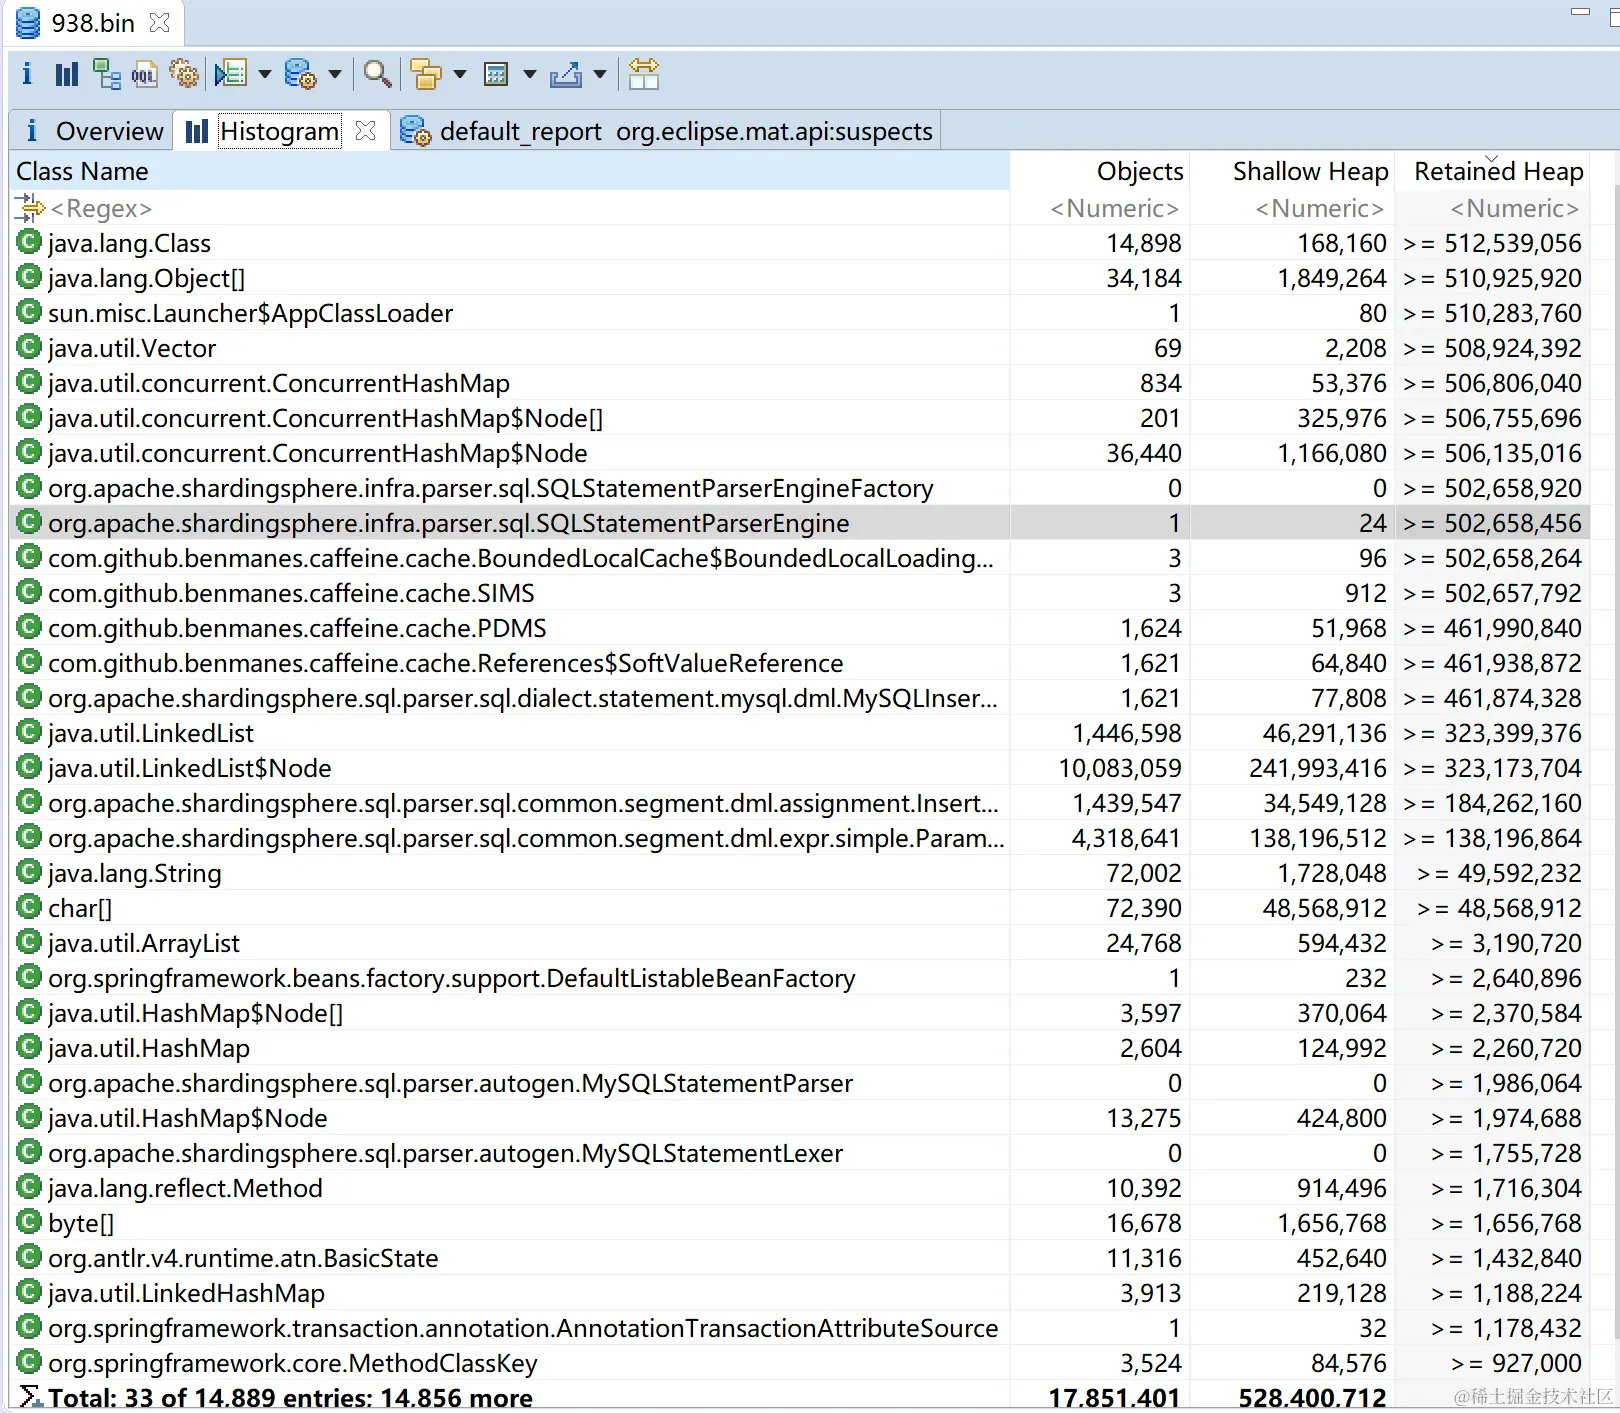This screenshot has height=1413, width=1620.
Task: Expand the run reports dropdown arrow
Action: (x=265, y=74)
